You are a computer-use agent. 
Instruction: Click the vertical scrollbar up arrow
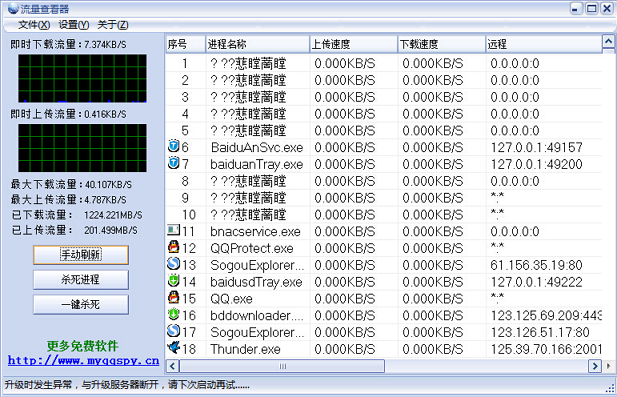click(608, 42)
